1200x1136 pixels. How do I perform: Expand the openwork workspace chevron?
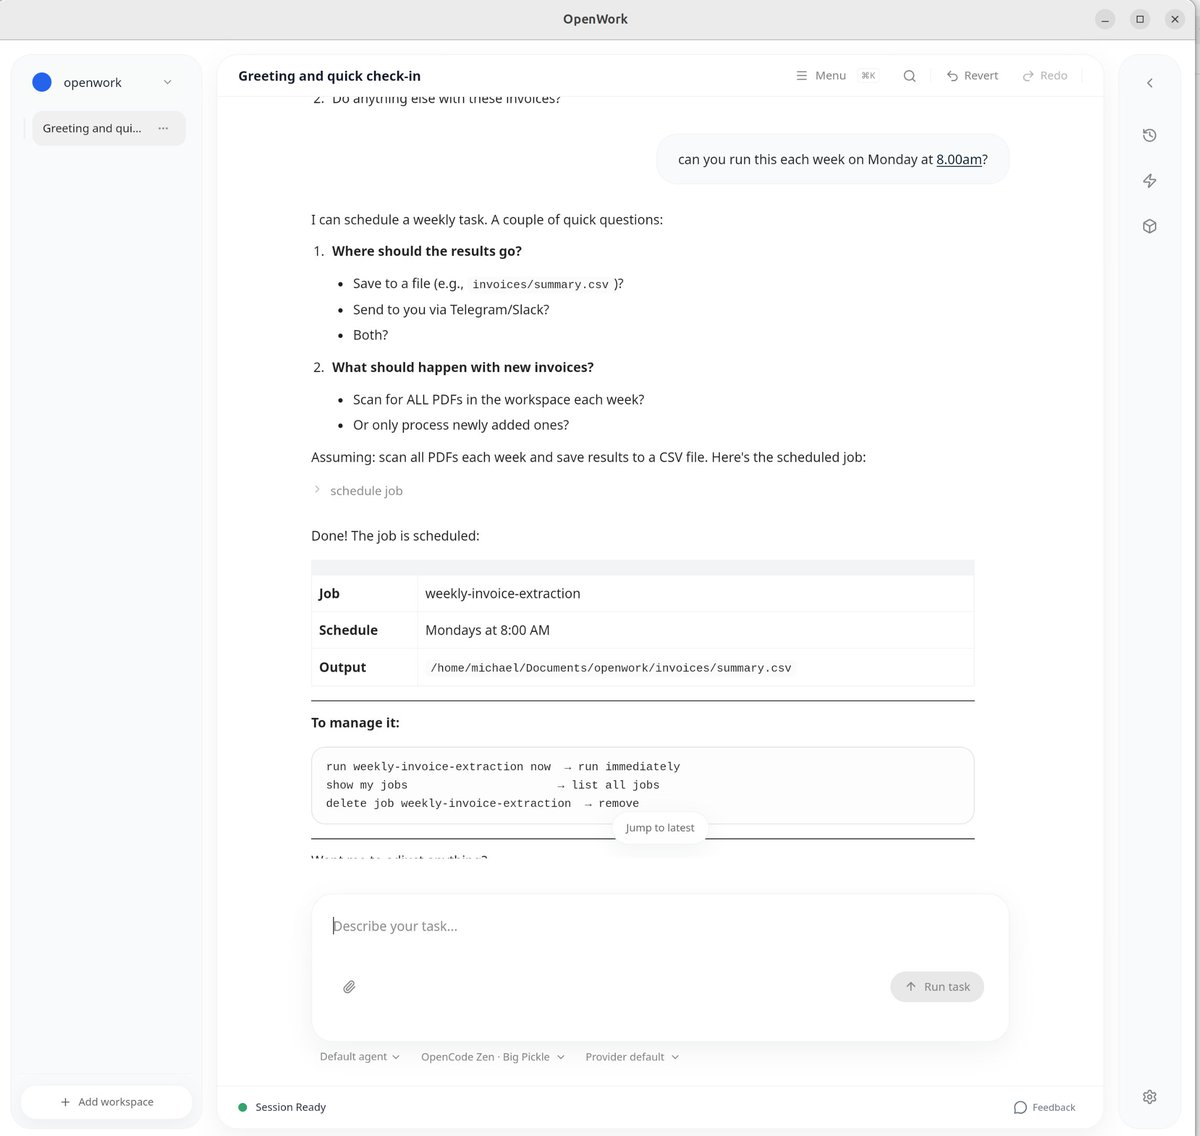(x=167, y=82)
